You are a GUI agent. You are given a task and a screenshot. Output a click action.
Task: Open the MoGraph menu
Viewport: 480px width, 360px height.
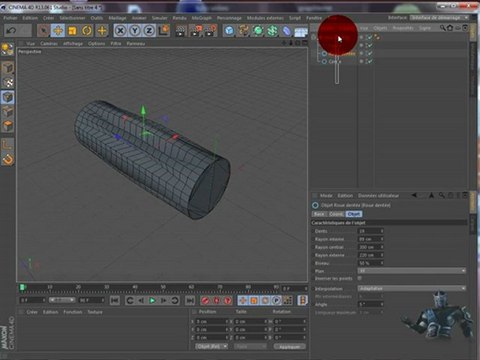[x=201, y=18]
